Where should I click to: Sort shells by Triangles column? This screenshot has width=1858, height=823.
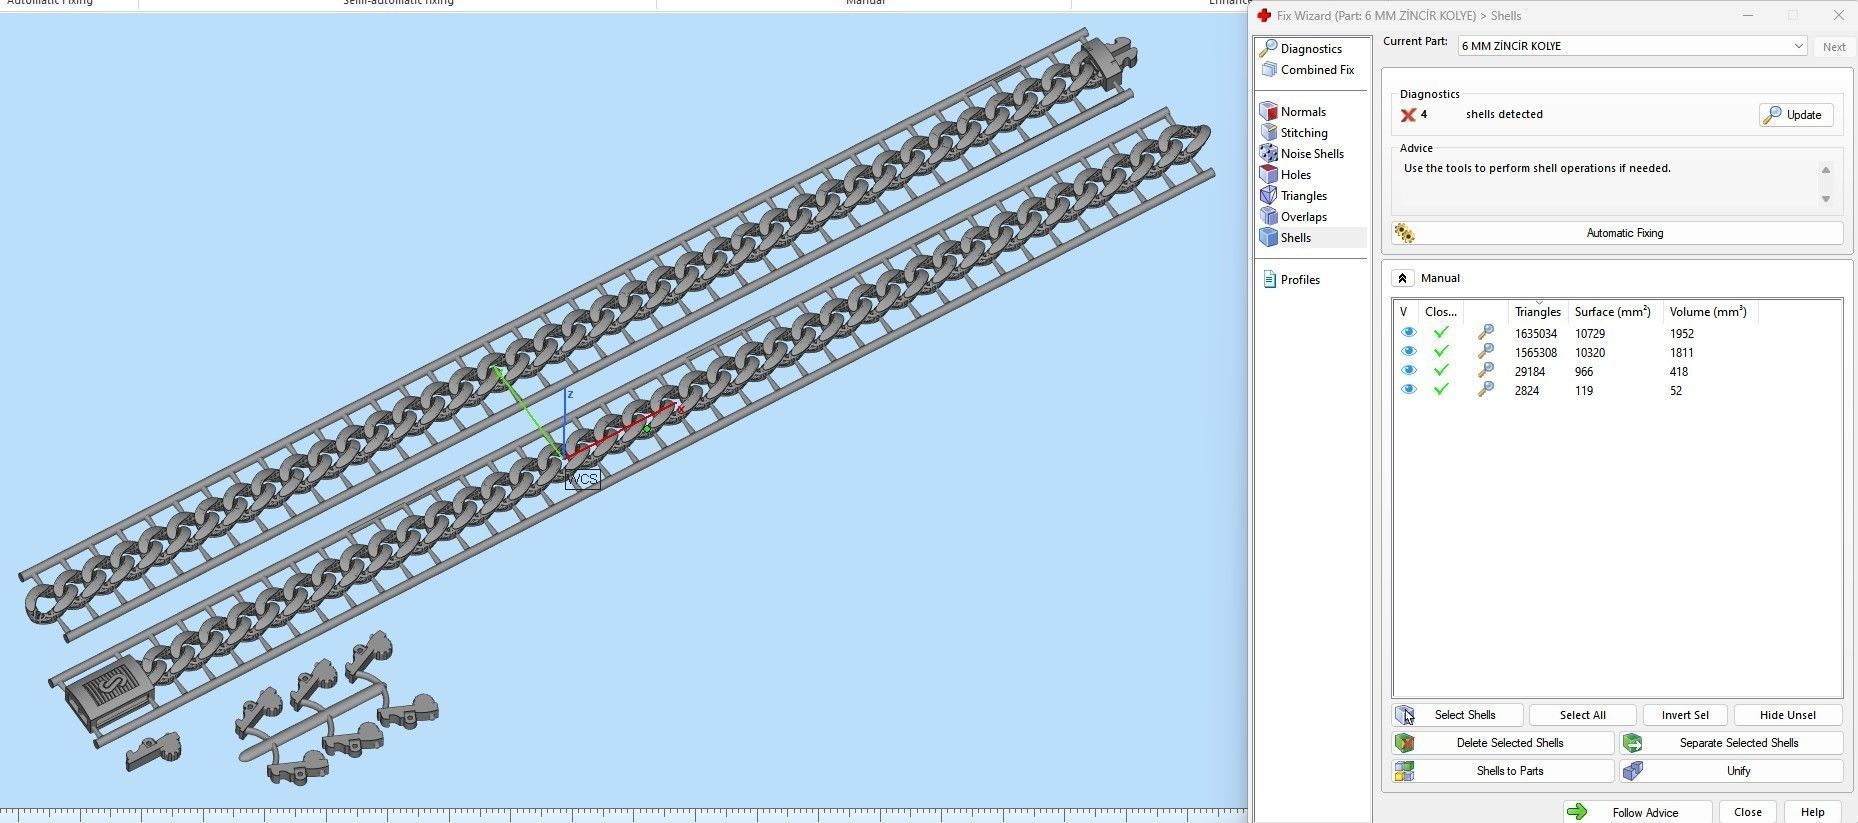pos(1538,312)
